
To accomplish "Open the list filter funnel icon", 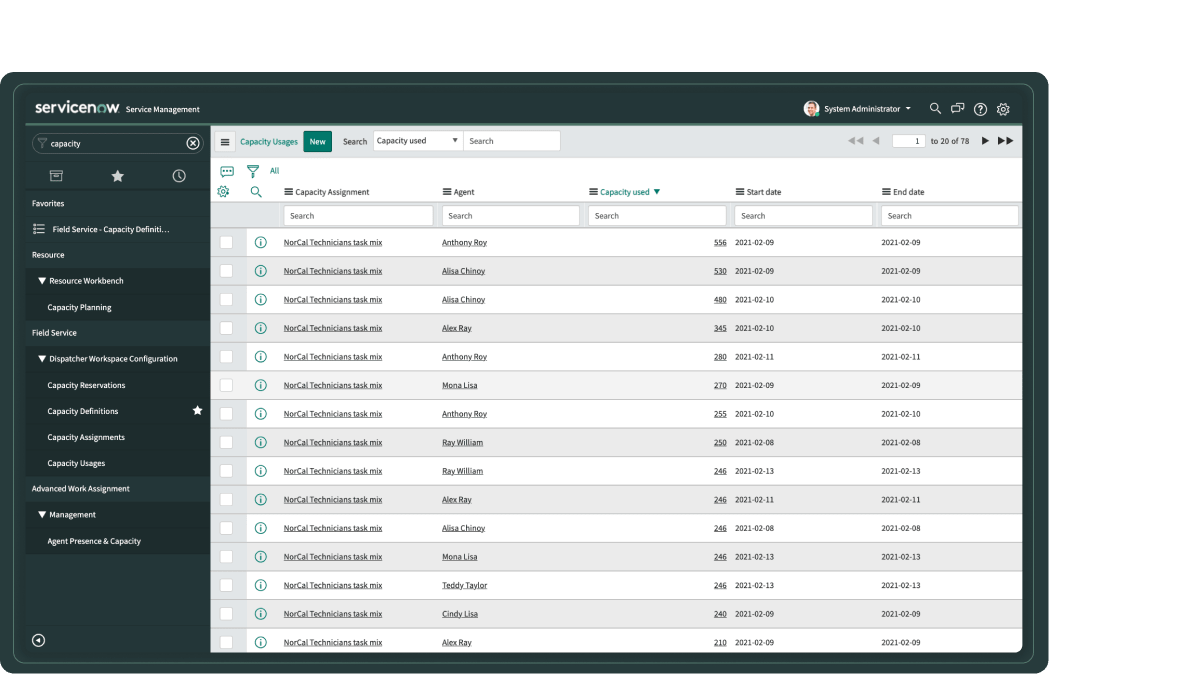I will (x=251, y=168).
